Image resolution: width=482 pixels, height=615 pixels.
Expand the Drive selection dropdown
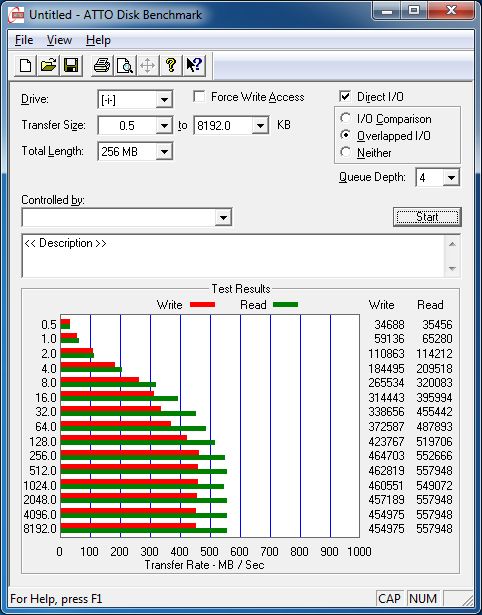pyautogui.click(x=164, y=100)
